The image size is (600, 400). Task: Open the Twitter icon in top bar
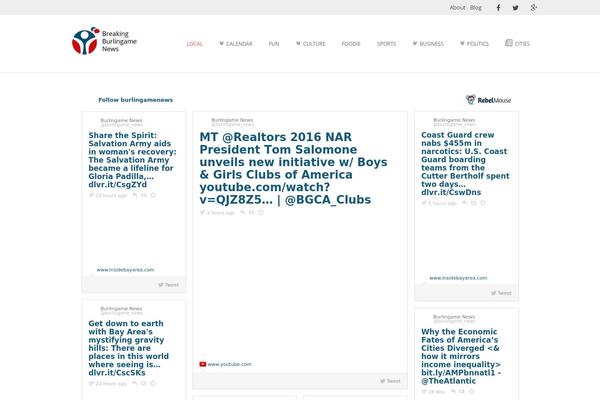point(515,8)
